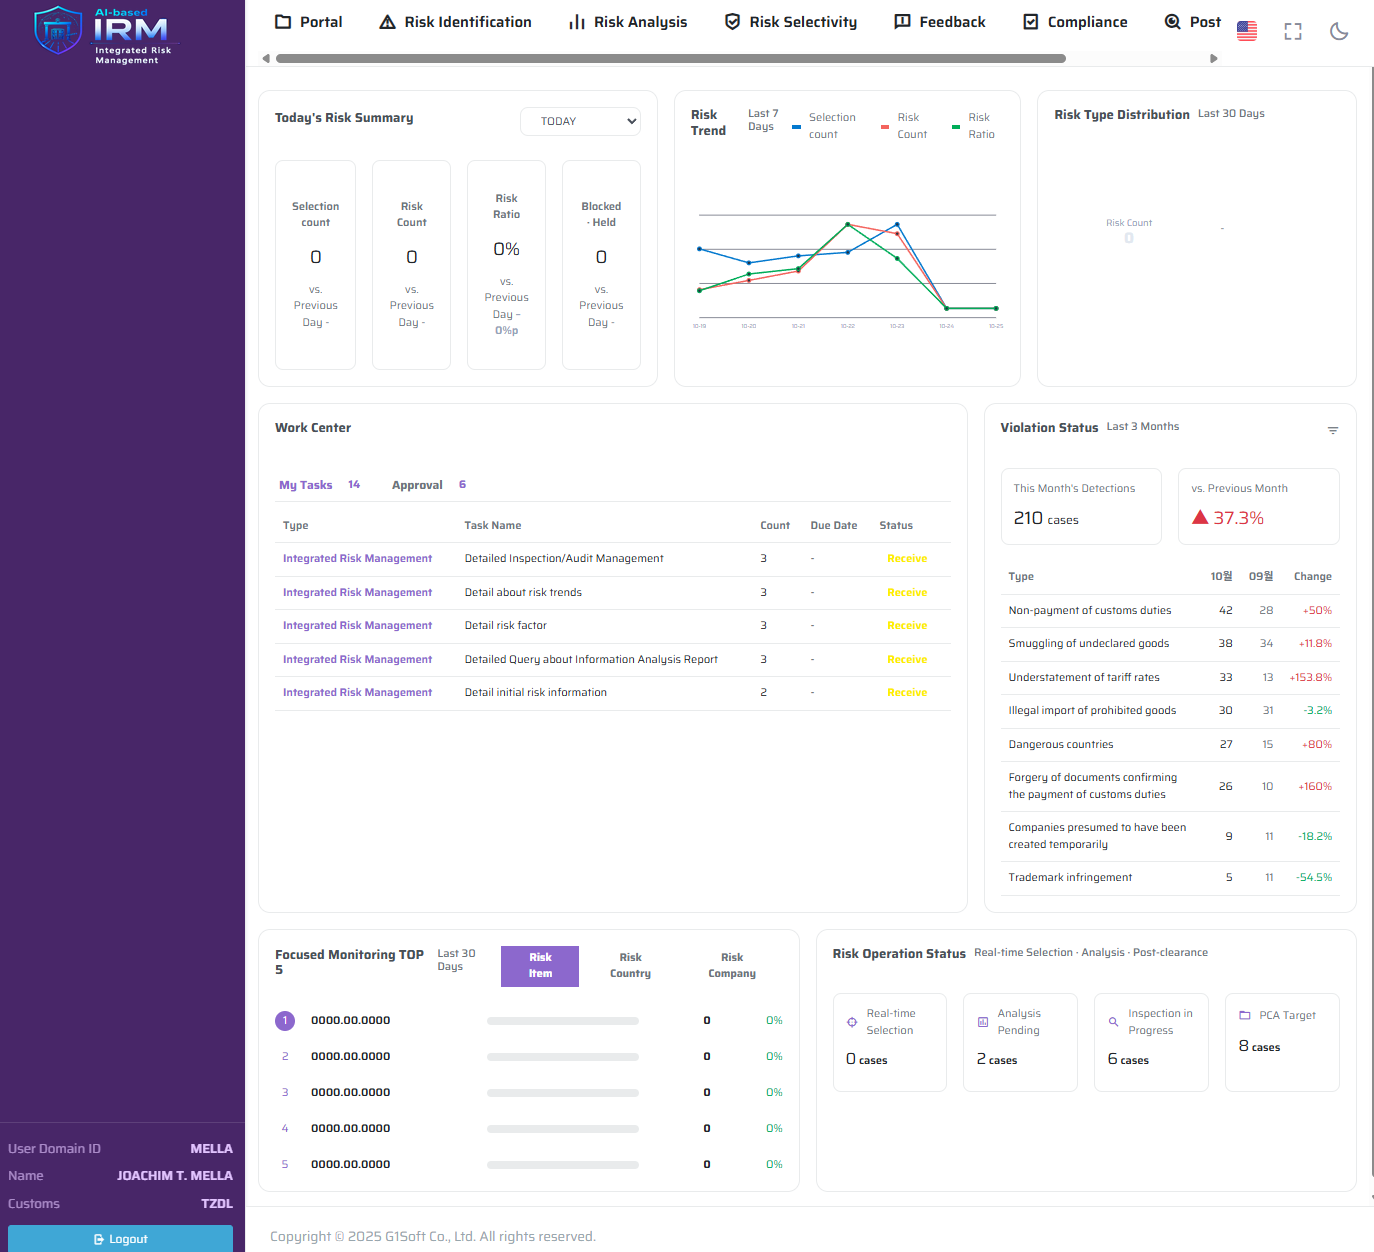
Task: Open language selector flag icon
Action: (1247, 31)
